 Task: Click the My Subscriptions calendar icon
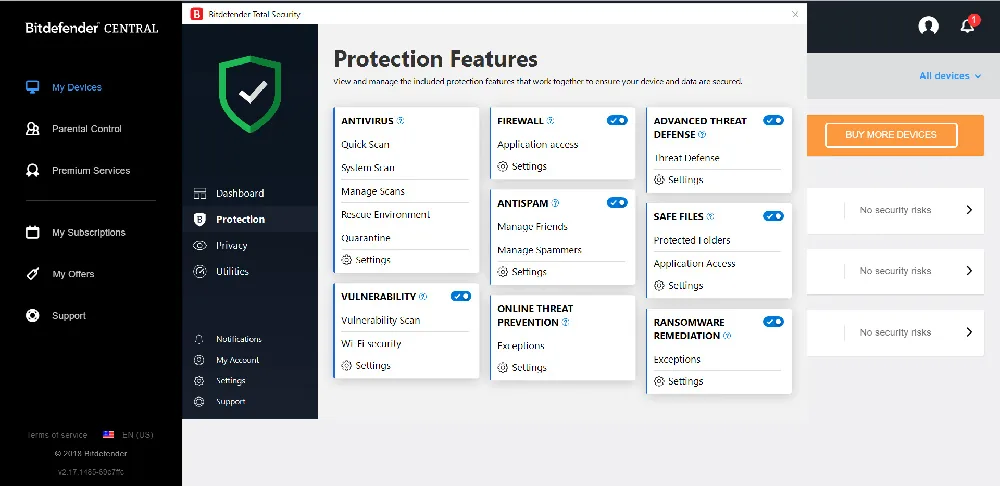pyautogui.click(x=33, y=232)
